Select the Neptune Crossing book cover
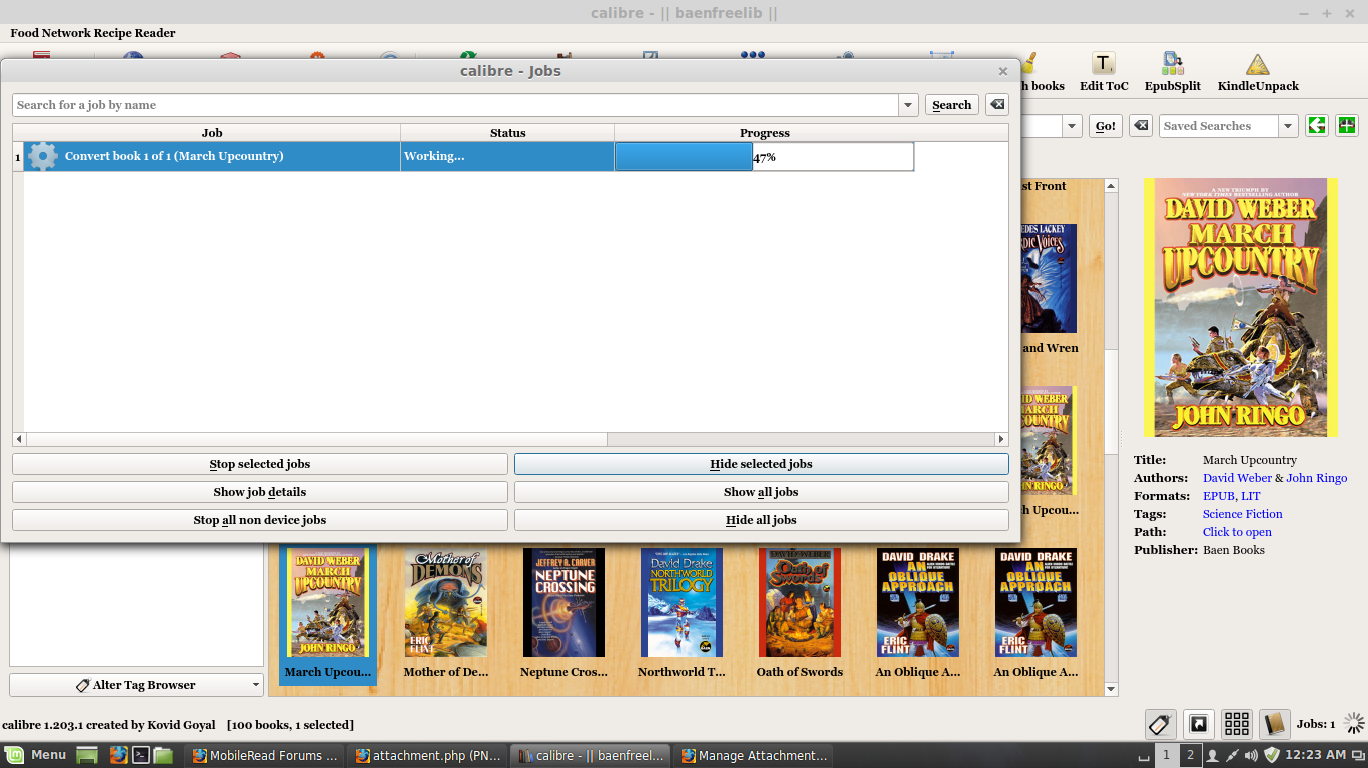This screenshot has height=768, width=1368. tap(564, 602)
